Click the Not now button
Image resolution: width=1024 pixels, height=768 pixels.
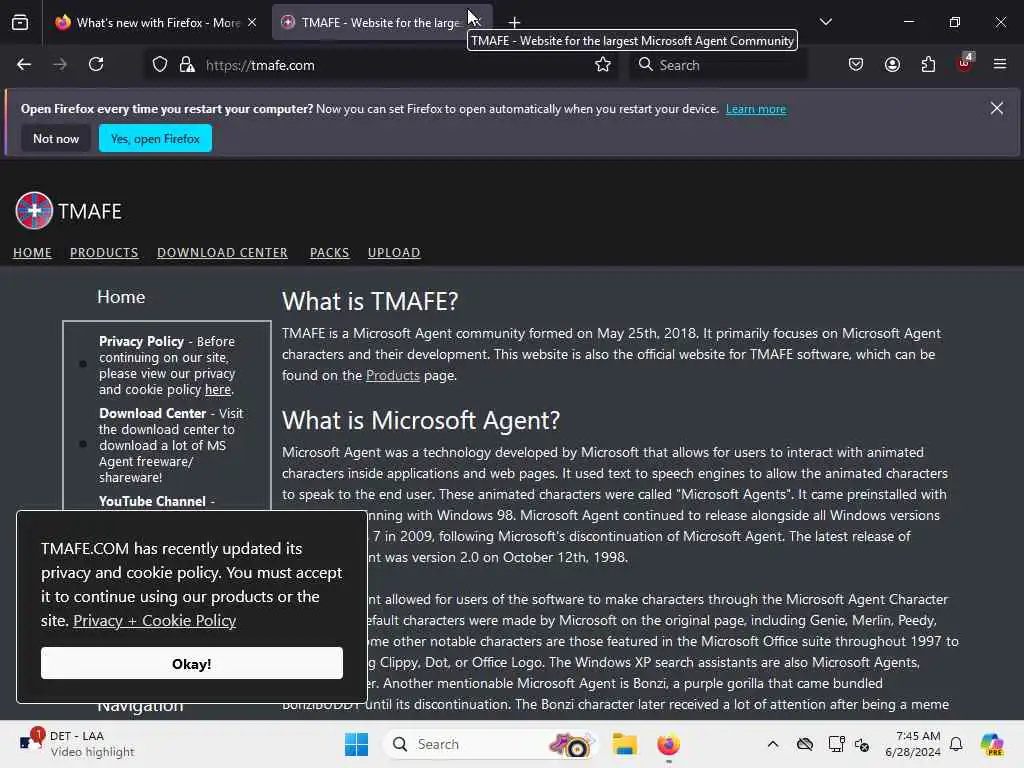[56, 138]
